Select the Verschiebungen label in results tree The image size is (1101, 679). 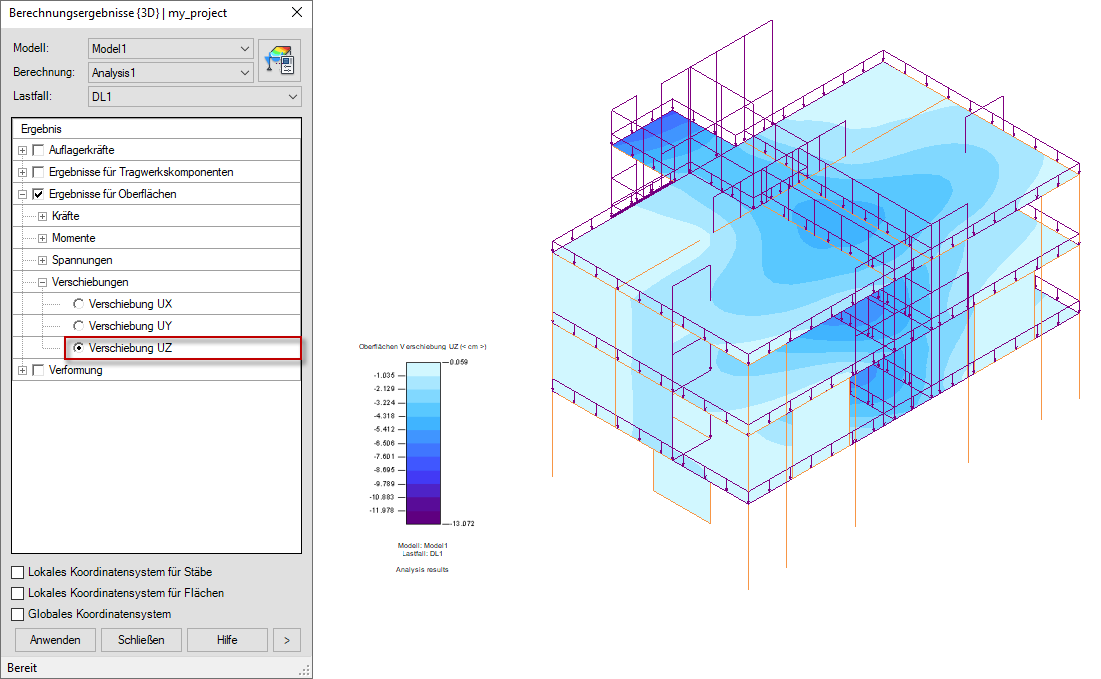pos(90,282)
